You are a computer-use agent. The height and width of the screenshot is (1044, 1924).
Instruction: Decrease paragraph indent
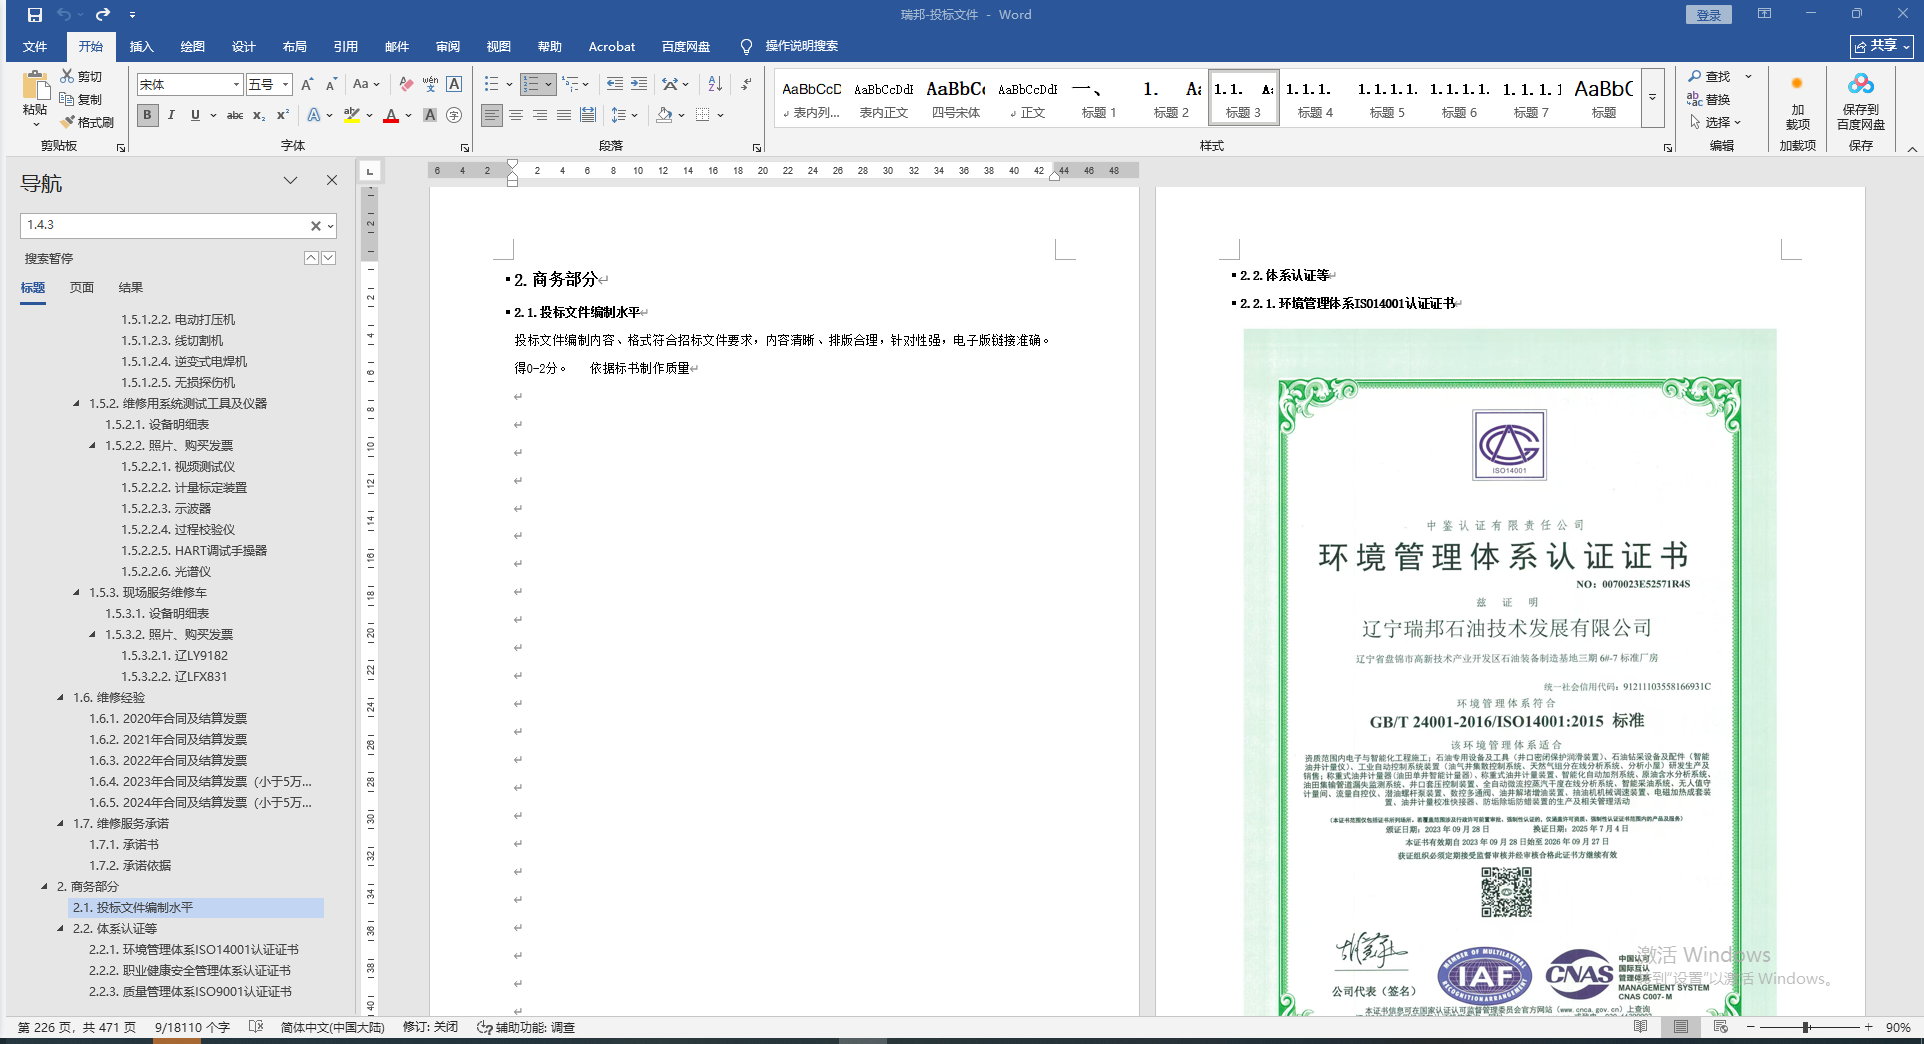point(614,84)
